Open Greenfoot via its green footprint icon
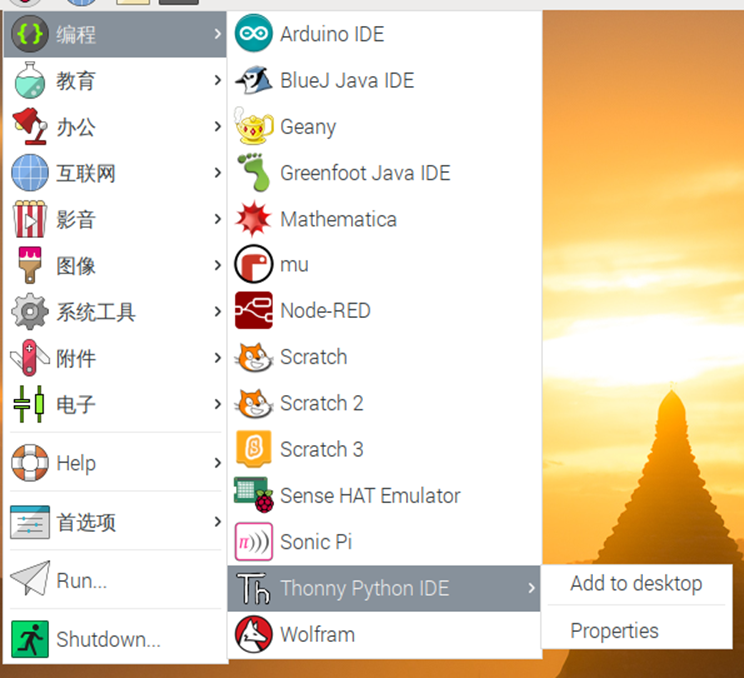Viewport: 744px width, 678px height. (253, 173)
